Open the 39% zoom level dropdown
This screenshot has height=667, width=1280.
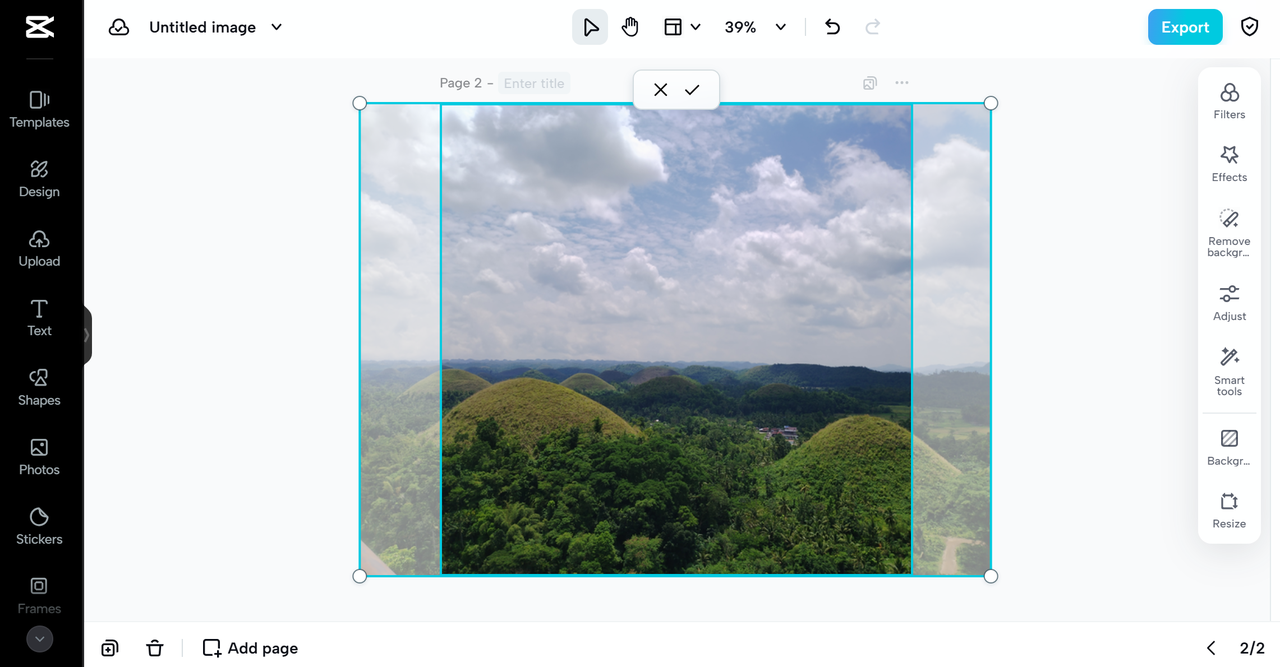click(x=755, y=27)
